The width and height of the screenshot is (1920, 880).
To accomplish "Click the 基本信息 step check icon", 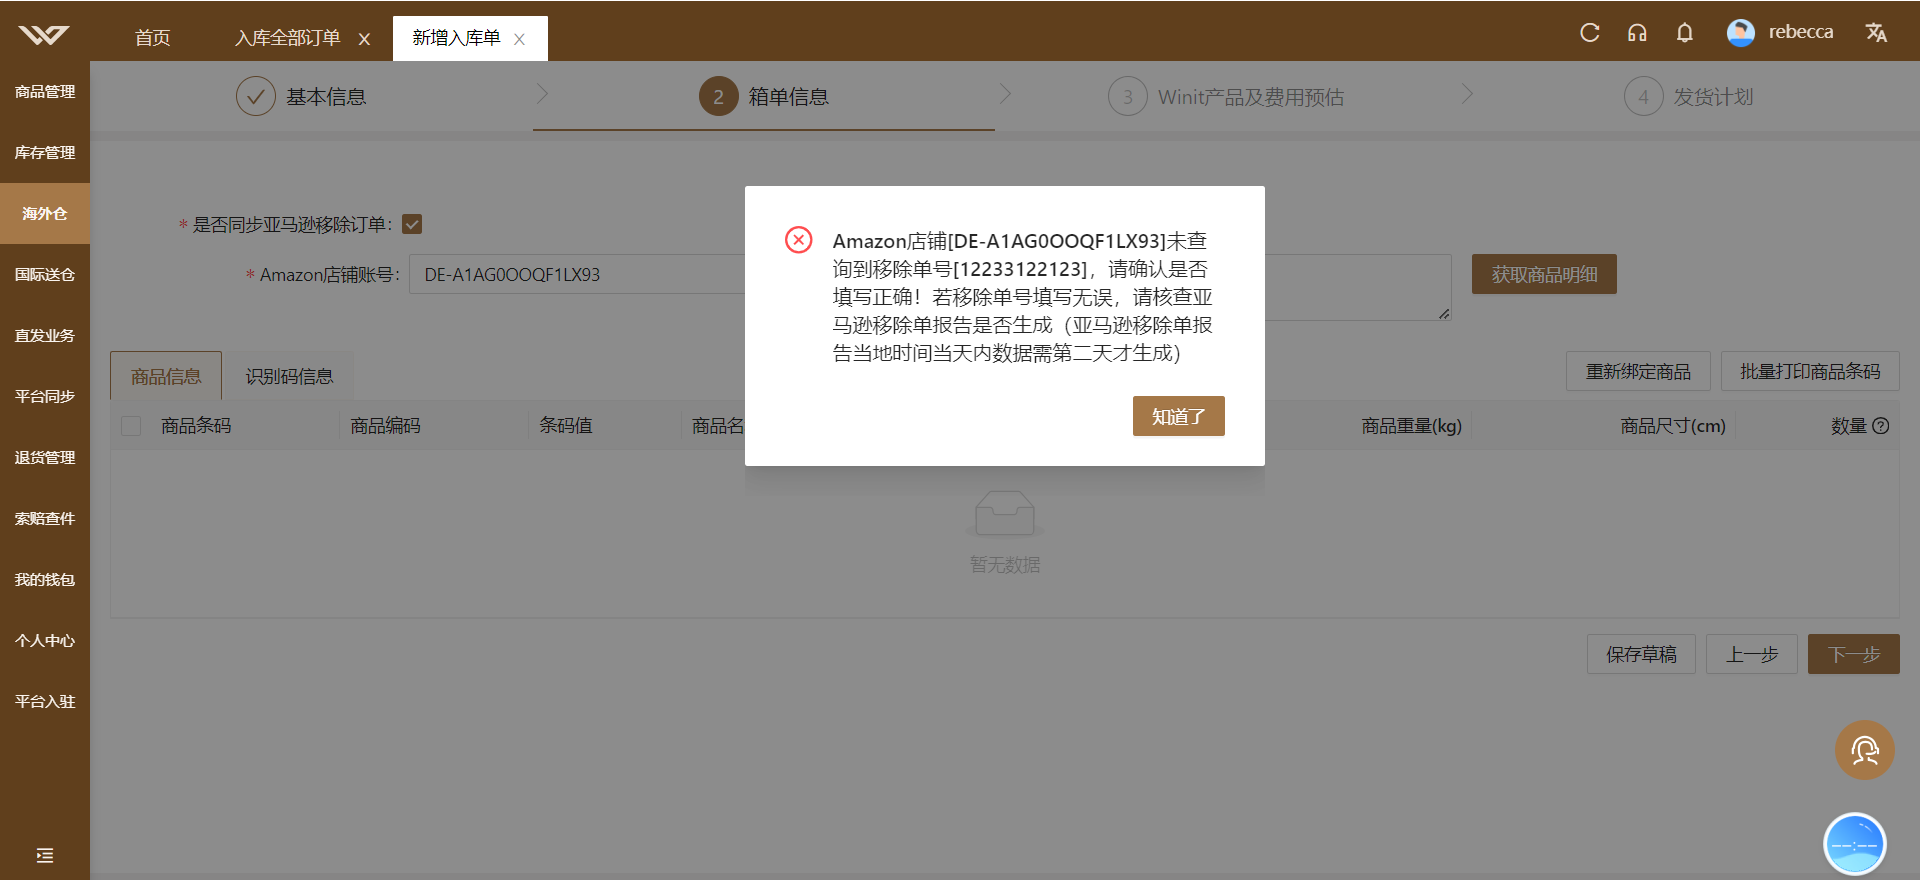I will coord(256,96).
